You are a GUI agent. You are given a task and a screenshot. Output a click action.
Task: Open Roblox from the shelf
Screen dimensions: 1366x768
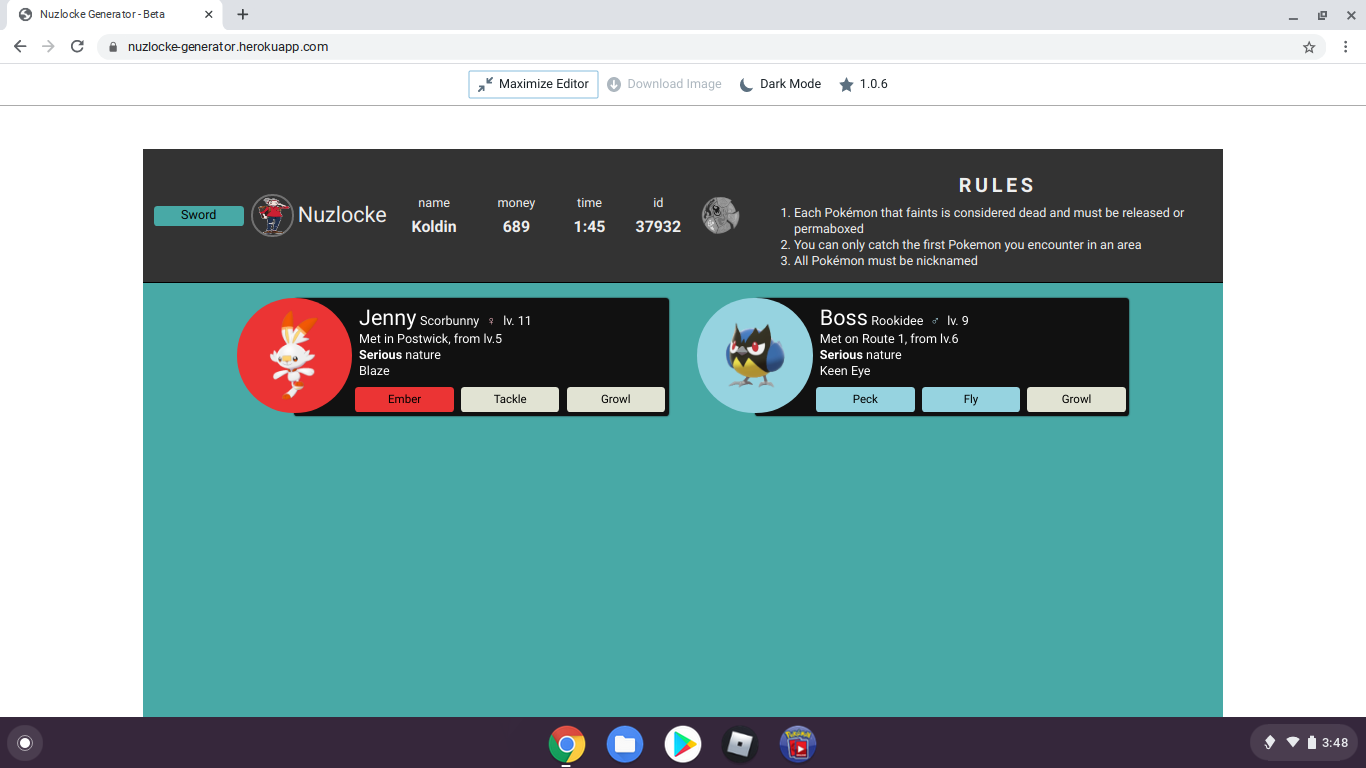[740, 744]
